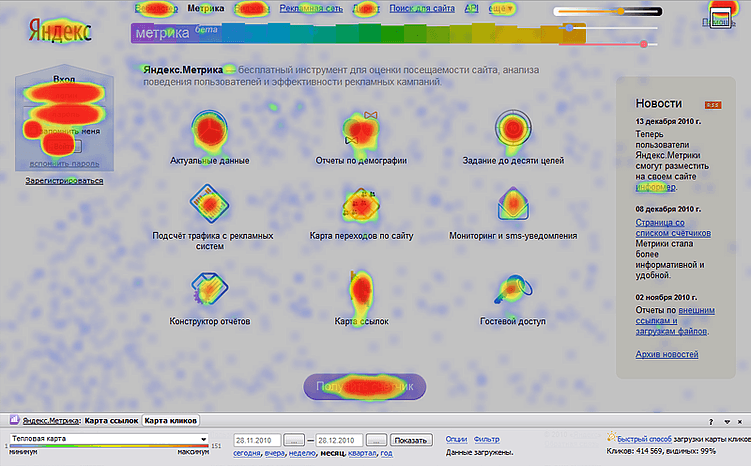The width and height of the screenshot is (751, 466).
Task: Open the Метрика item in top navigation
Action: (205, 8)
